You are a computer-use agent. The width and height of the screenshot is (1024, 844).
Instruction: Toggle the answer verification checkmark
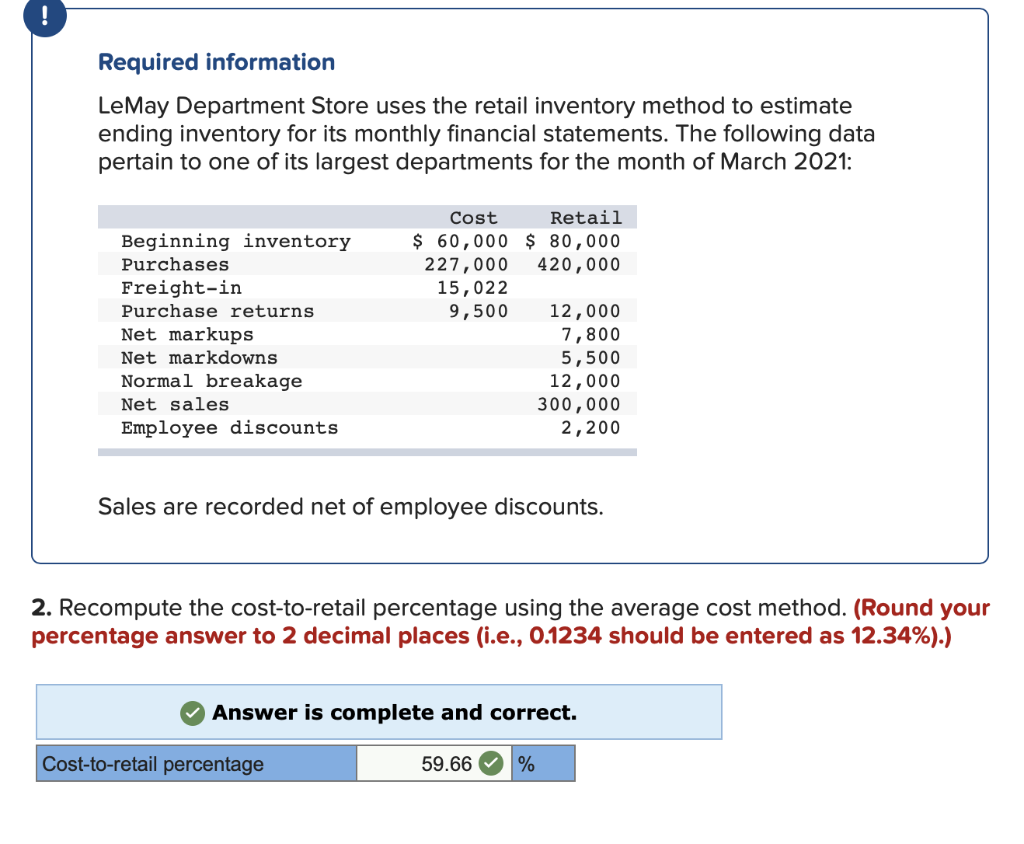pyautogui.click(x=490, y=763)
